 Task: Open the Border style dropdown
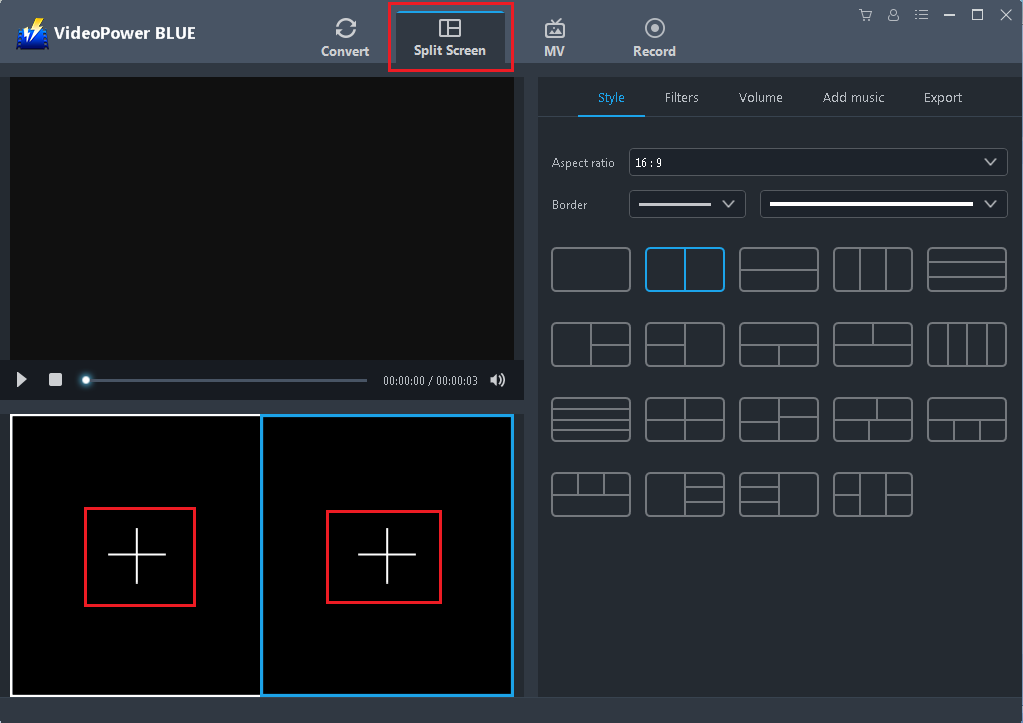882,204
